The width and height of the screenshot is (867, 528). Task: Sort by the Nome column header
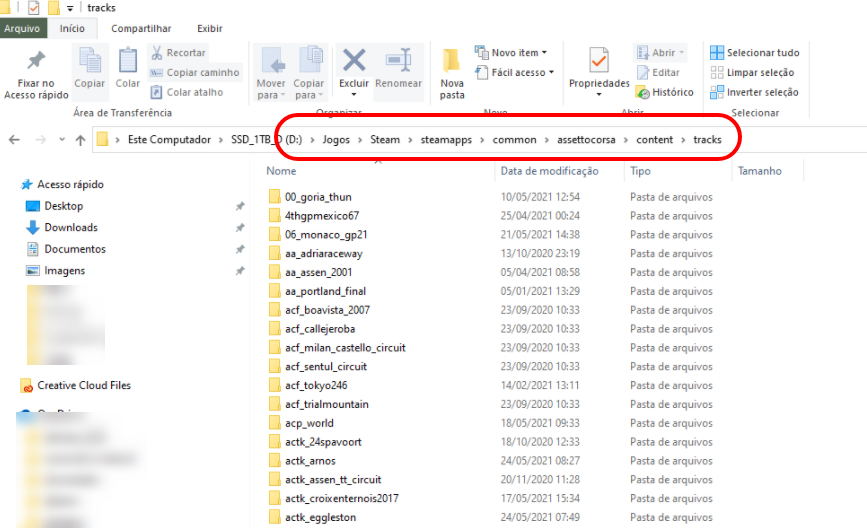click(281, 171)
